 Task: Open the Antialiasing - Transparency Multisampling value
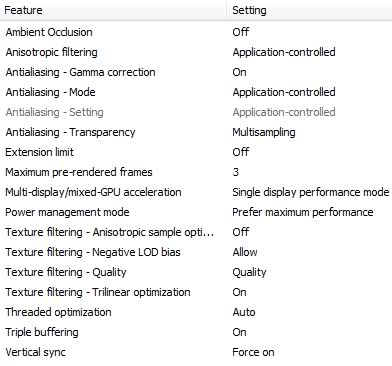(x=264, y=132)
